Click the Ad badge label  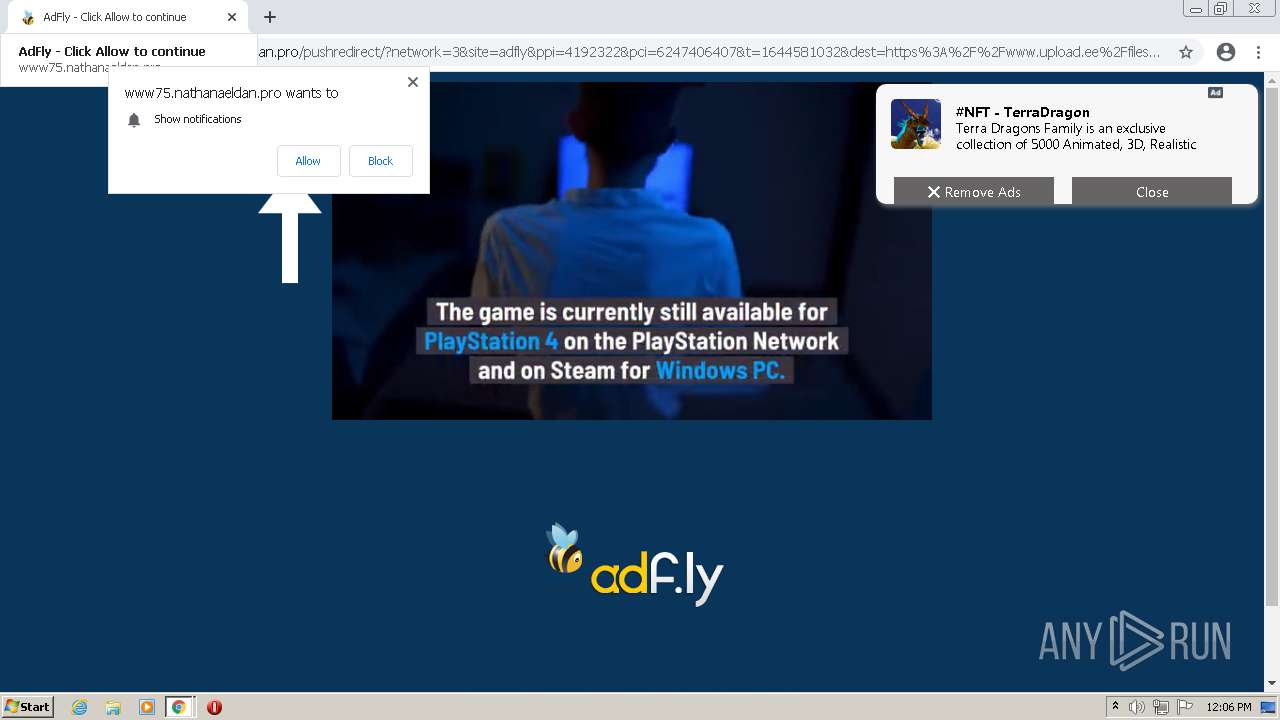[1215, 93]
